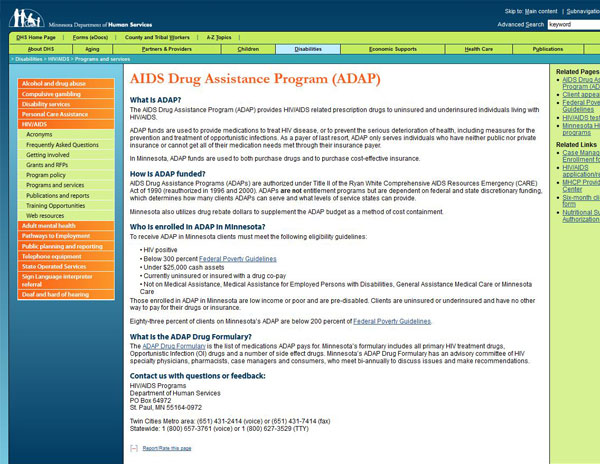600x464 pixels.
Task: Click HIV/AIDS in the breadcrumb
Action: coord(59,59)
